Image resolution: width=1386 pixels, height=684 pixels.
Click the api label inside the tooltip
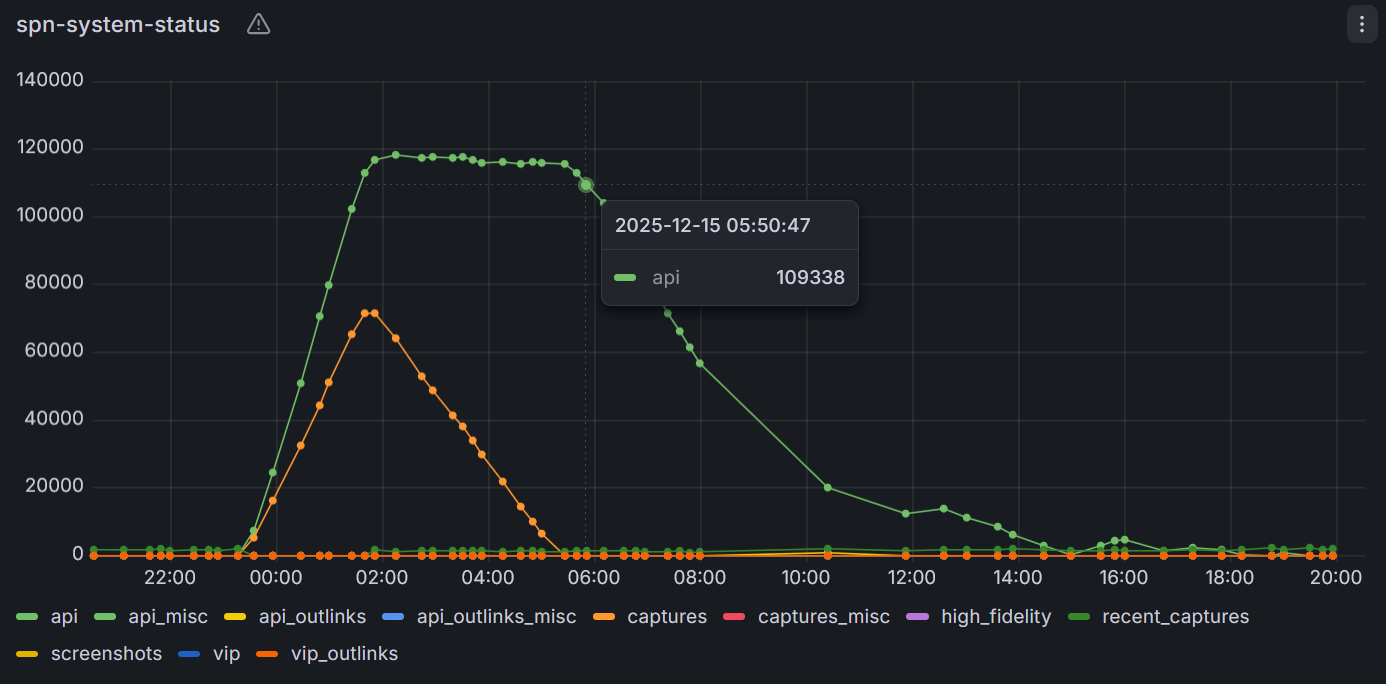click(666, 277)
